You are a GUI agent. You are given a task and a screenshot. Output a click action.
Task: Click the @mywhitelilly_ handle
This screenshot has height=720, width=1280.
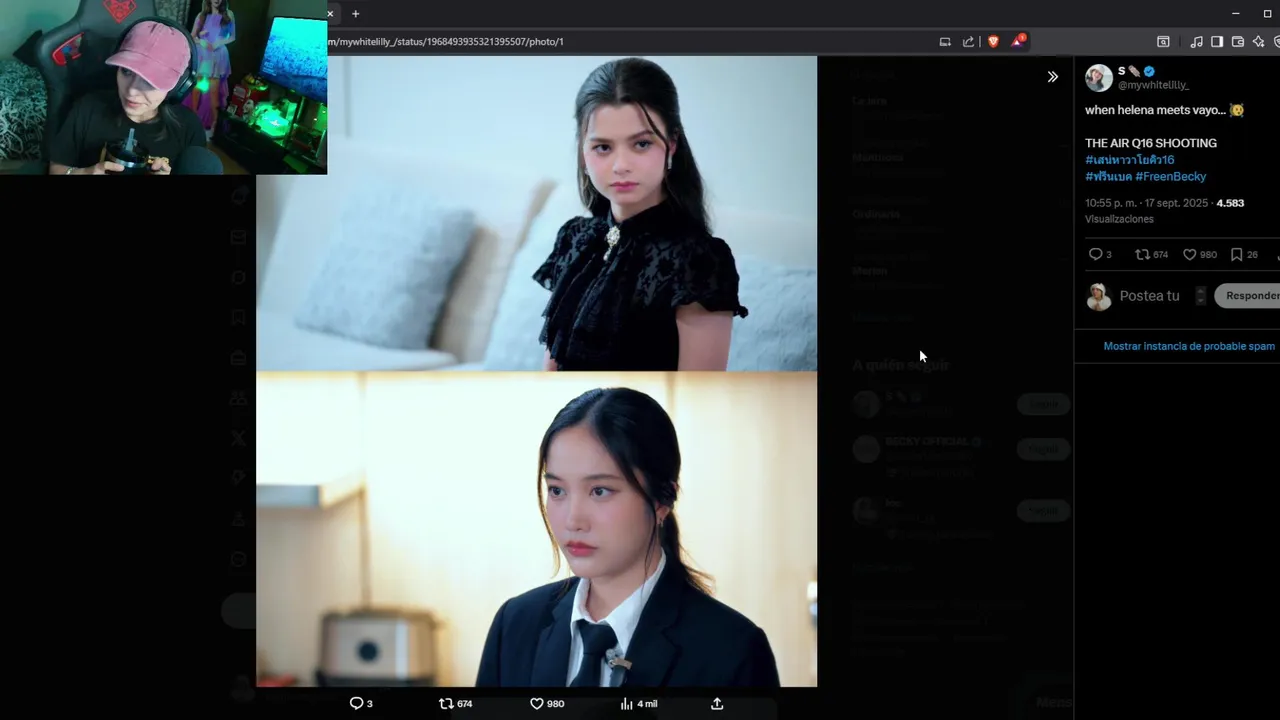(1153, 86)
